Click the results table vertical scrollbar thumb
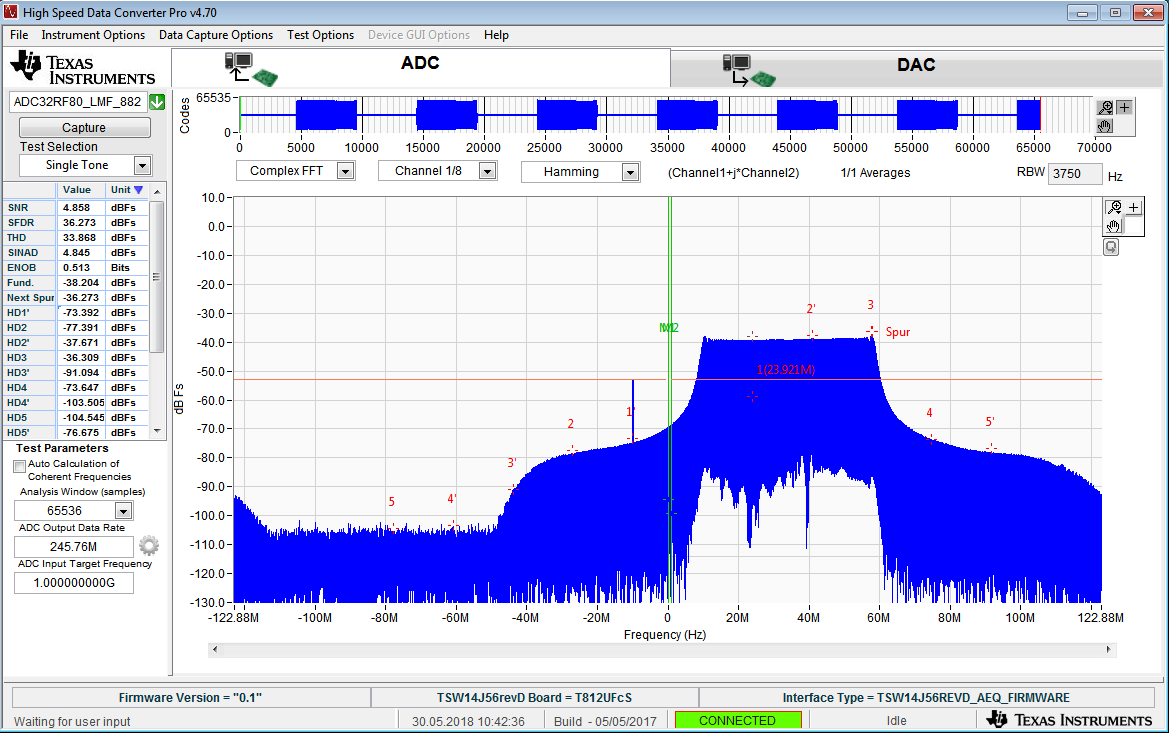This screenshot has height=733, width=1173. tap(157, 276)
